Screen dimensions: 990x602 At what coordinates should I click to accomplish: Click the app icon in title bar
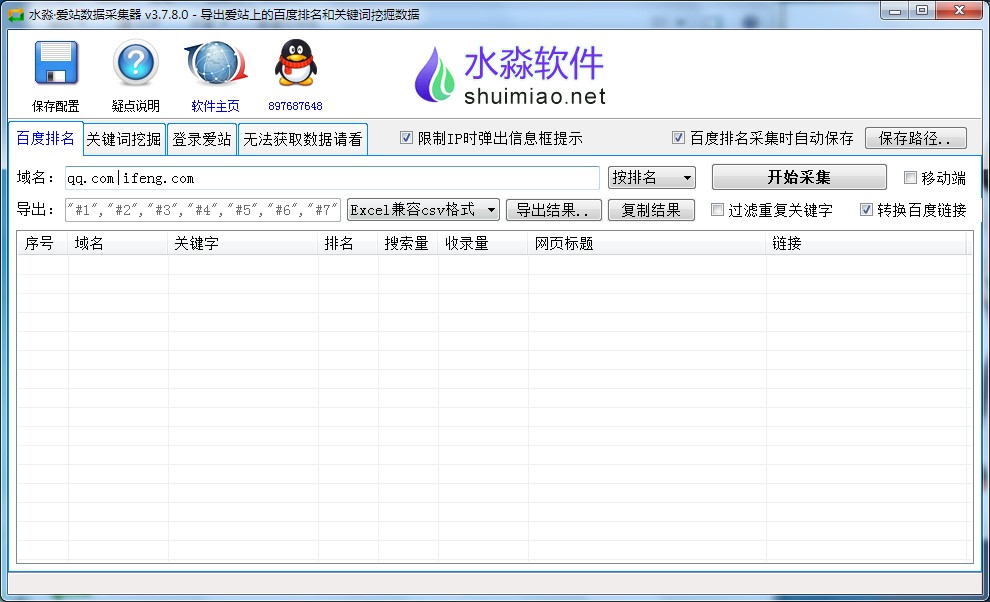pyautogui.click(x=16, y=15)
